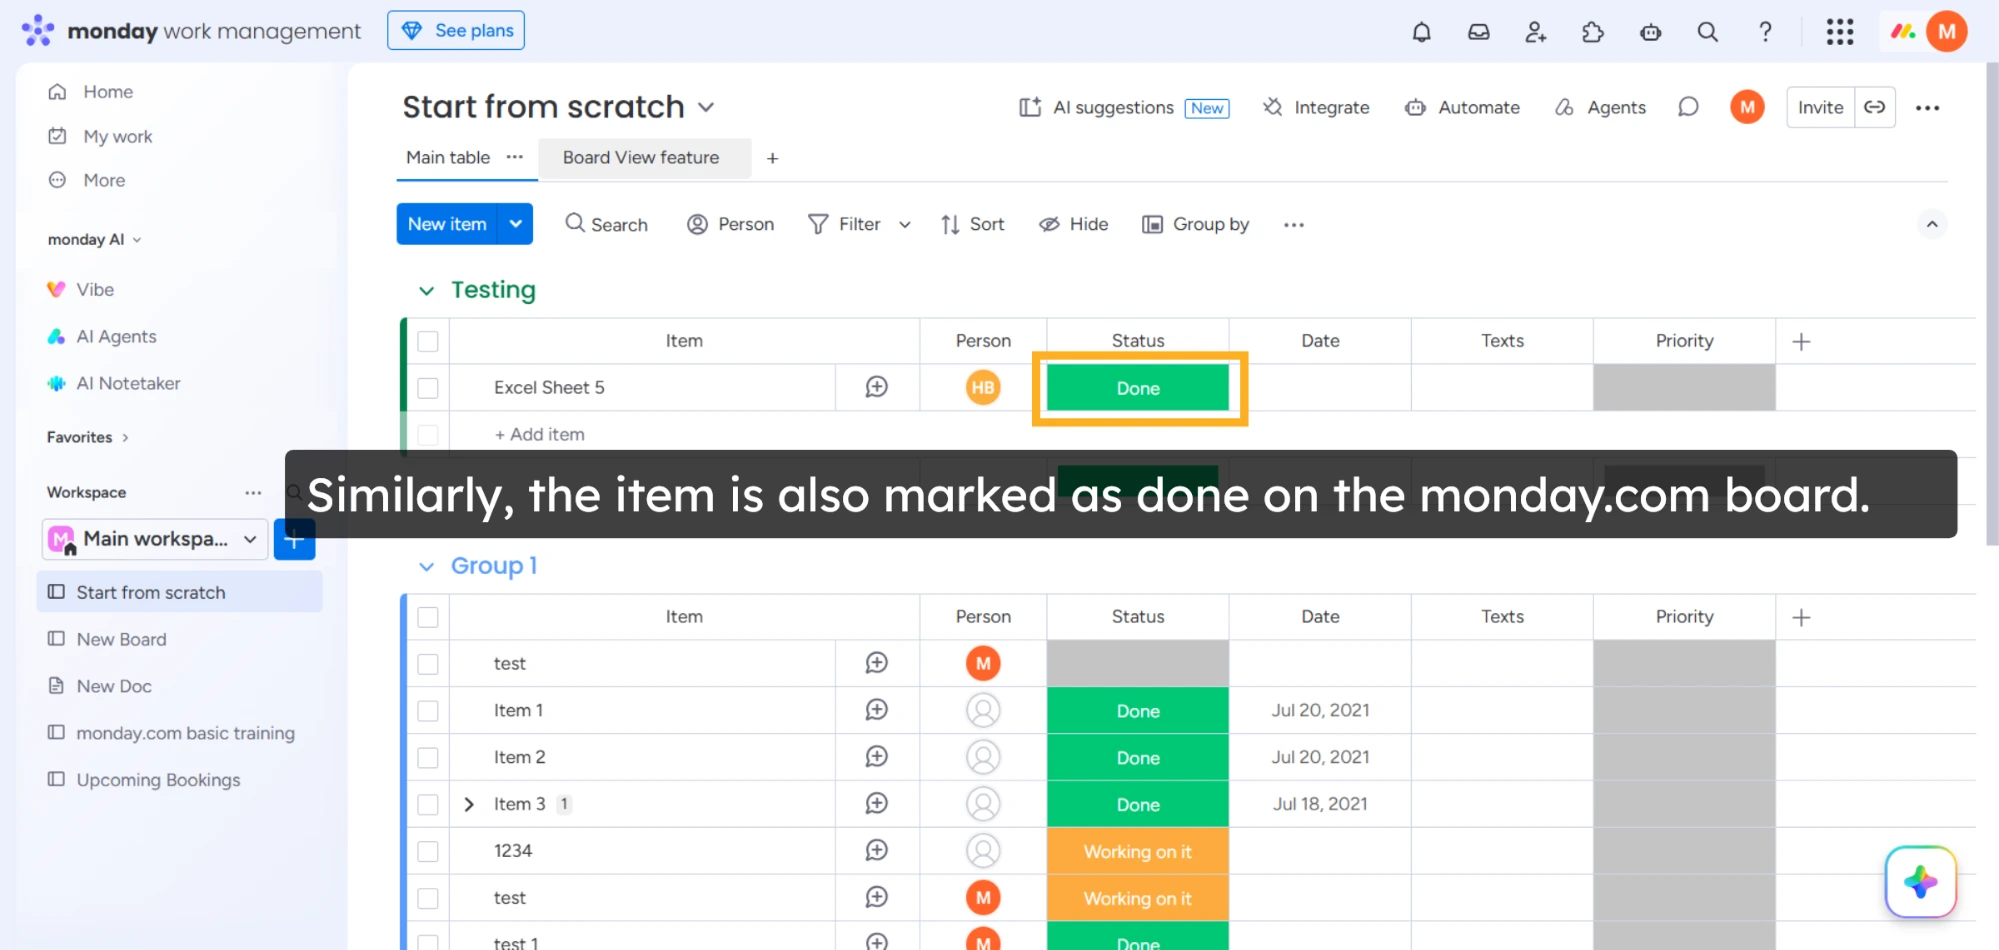
Task: Start conversation on Excel Sheet 5
Action: (877, 387)
